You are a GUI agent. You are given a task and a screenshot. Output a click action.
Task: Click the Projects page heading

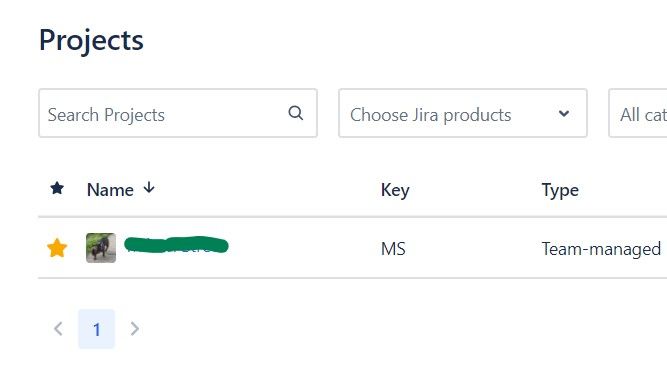click(x=91, y=41)
